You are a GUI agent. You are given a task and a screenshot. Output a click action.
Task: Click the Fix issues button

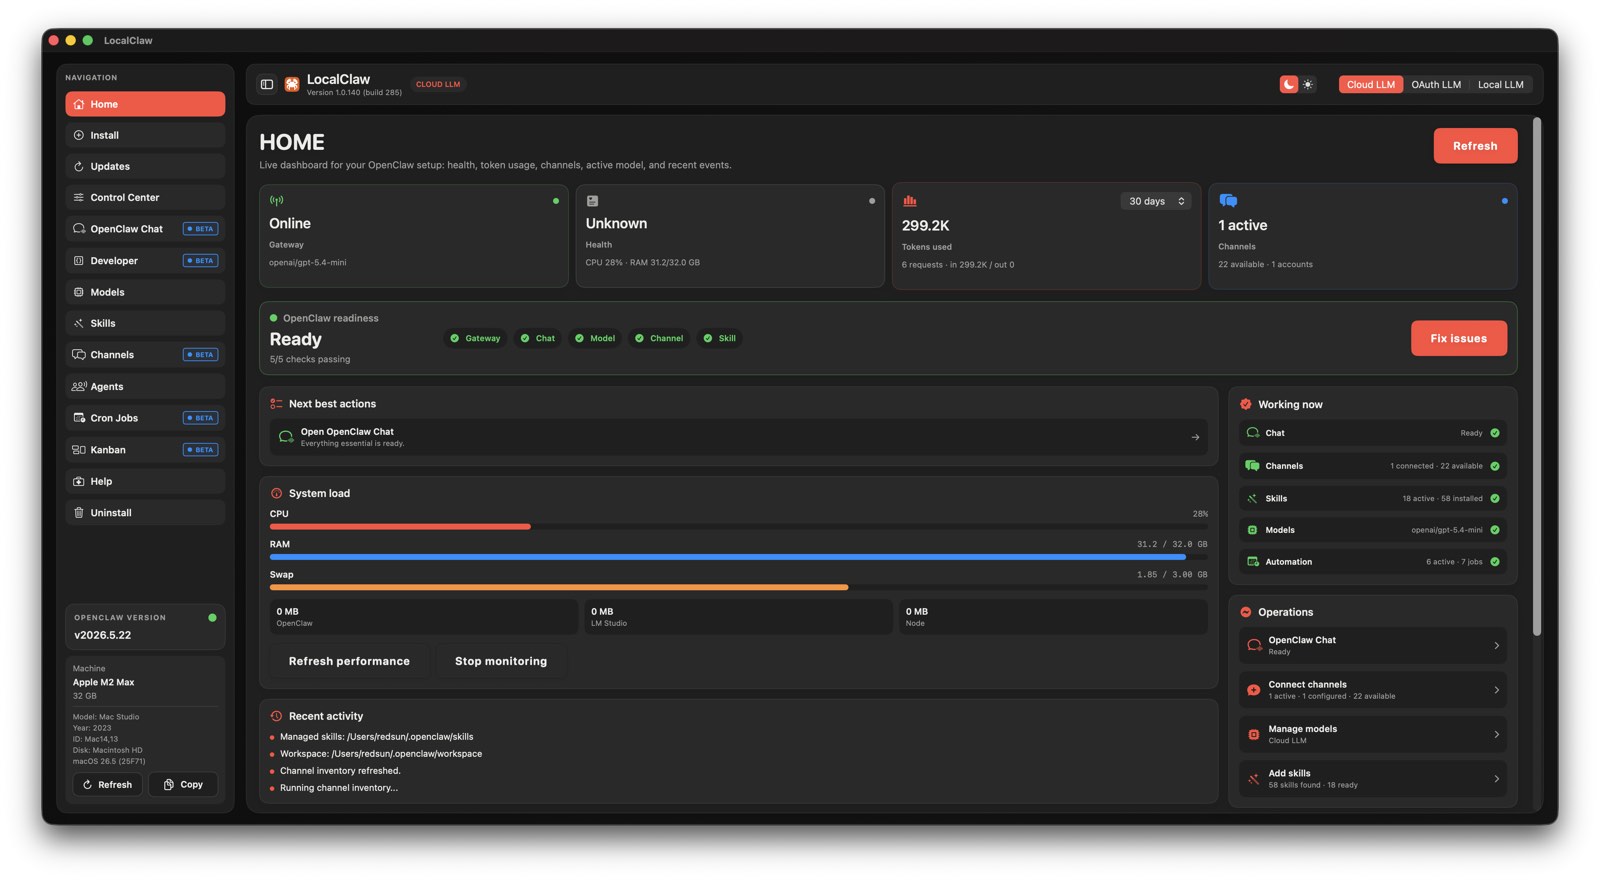click(1458, 339)
